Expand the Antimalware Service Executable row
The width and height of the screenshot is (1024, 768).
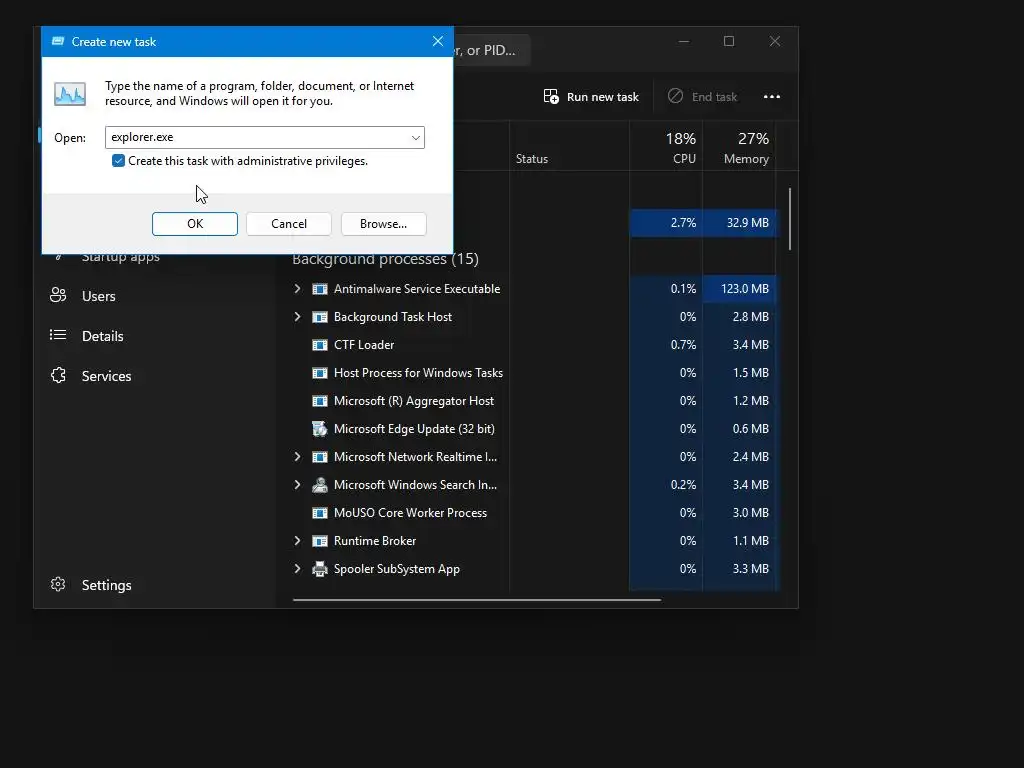pyautogui.click(x=297, y=289)
